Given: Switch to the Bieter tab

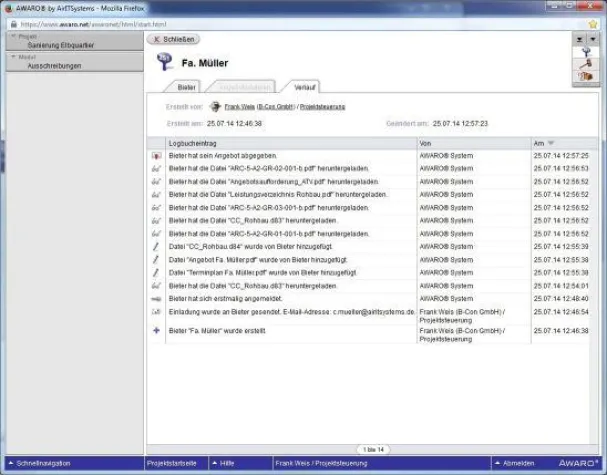Looking at the screenshot, I should coord(188,87).
